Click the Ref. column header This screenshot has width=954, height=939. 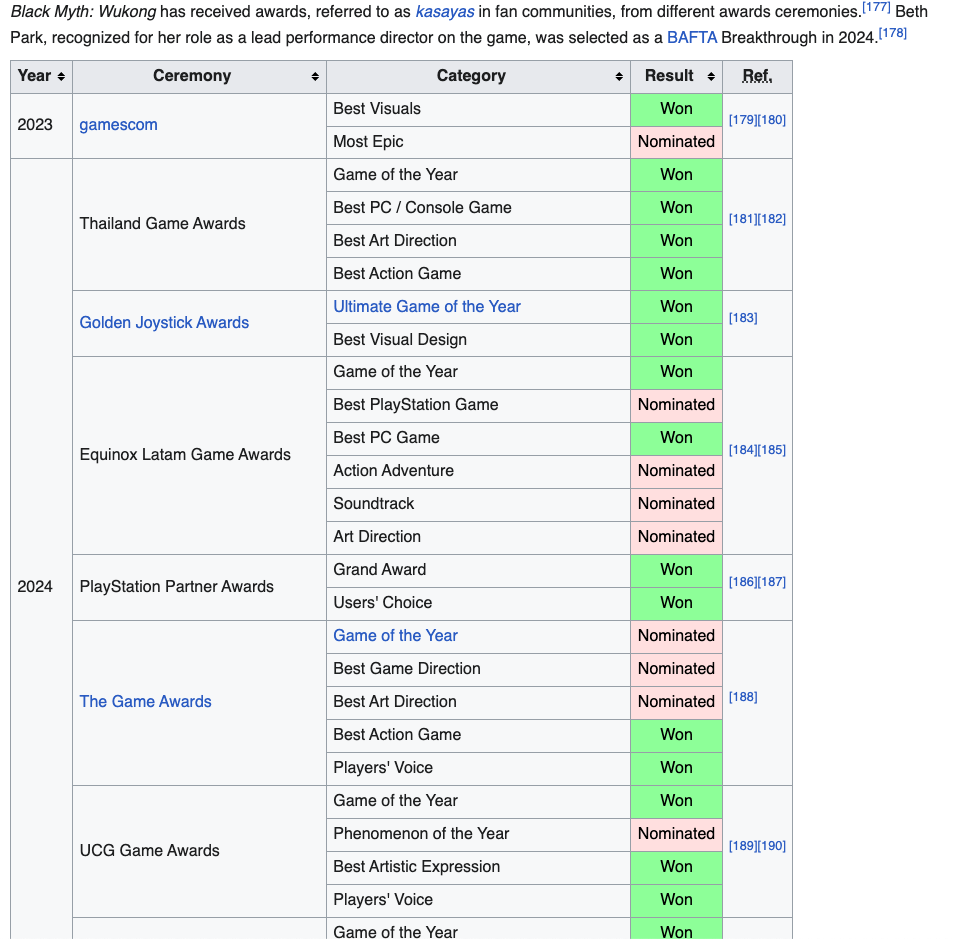click(757, 77)
